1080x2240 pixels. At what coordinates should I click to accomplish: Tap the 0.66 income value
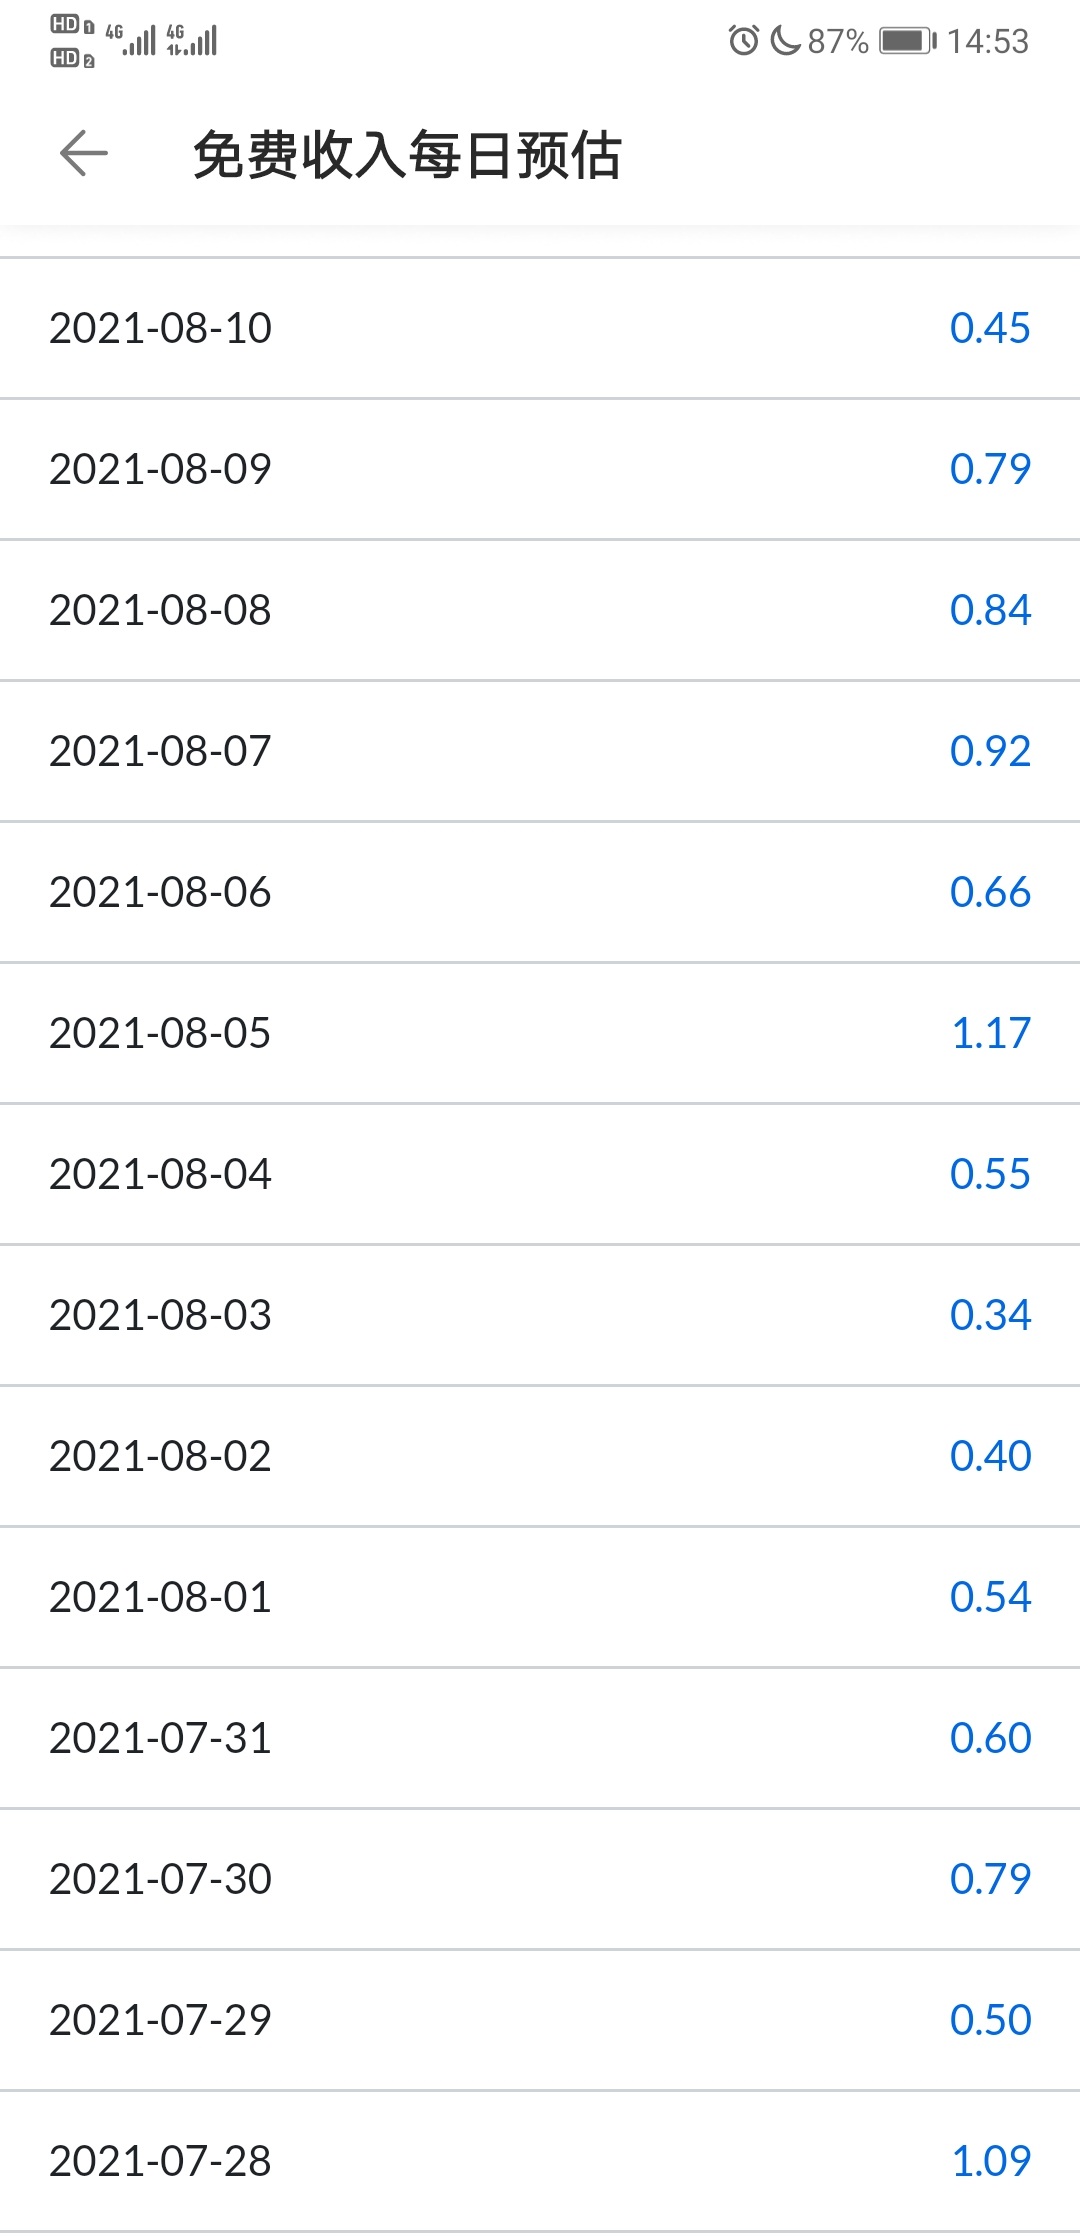[x=989, y=892]
